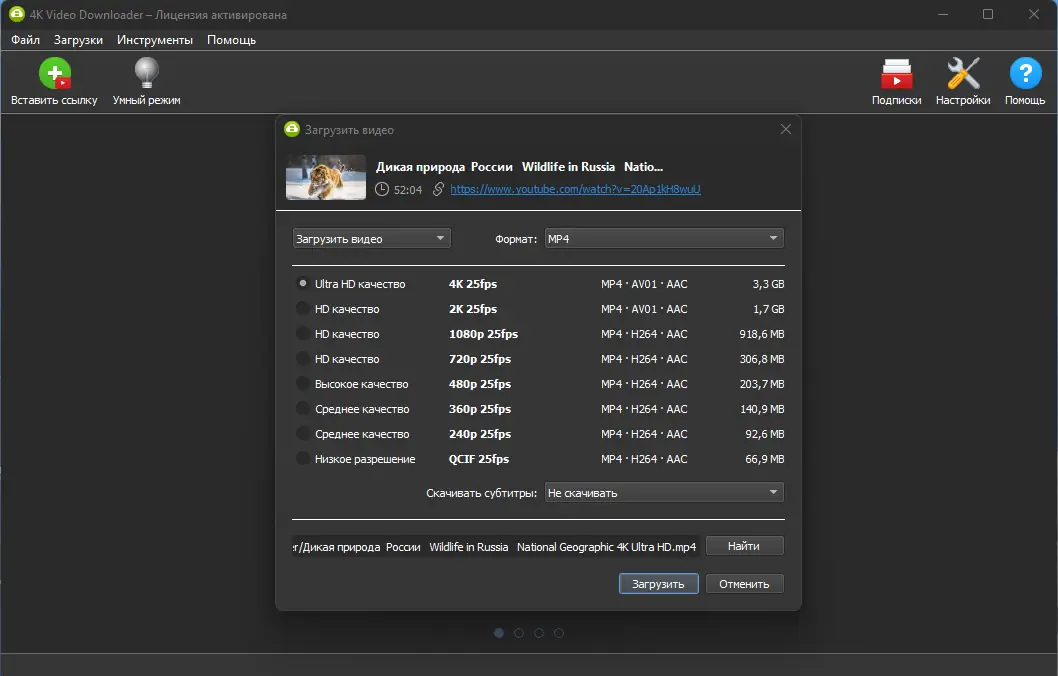
Task: Open Скачивать субтитры dropdown
Action: pyautogui.click(x=664, y=492)
